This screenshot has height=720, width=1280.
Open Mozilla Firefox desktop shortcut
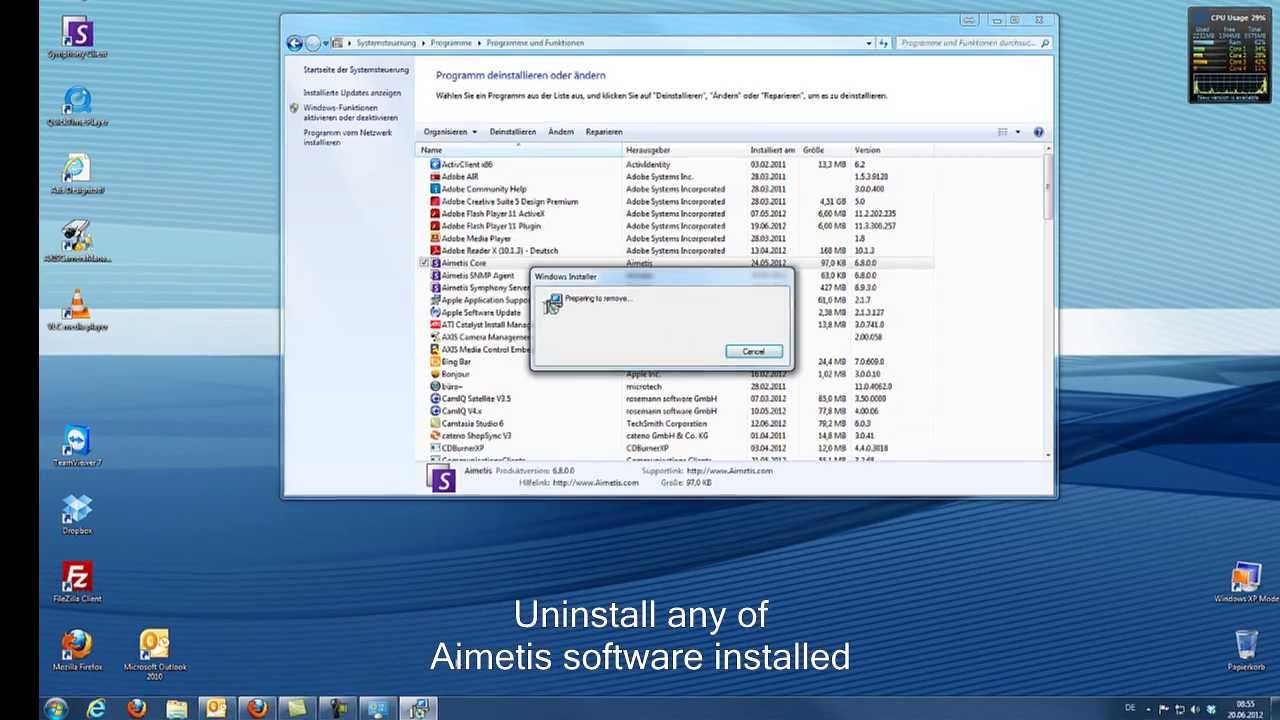click(77, 651)
